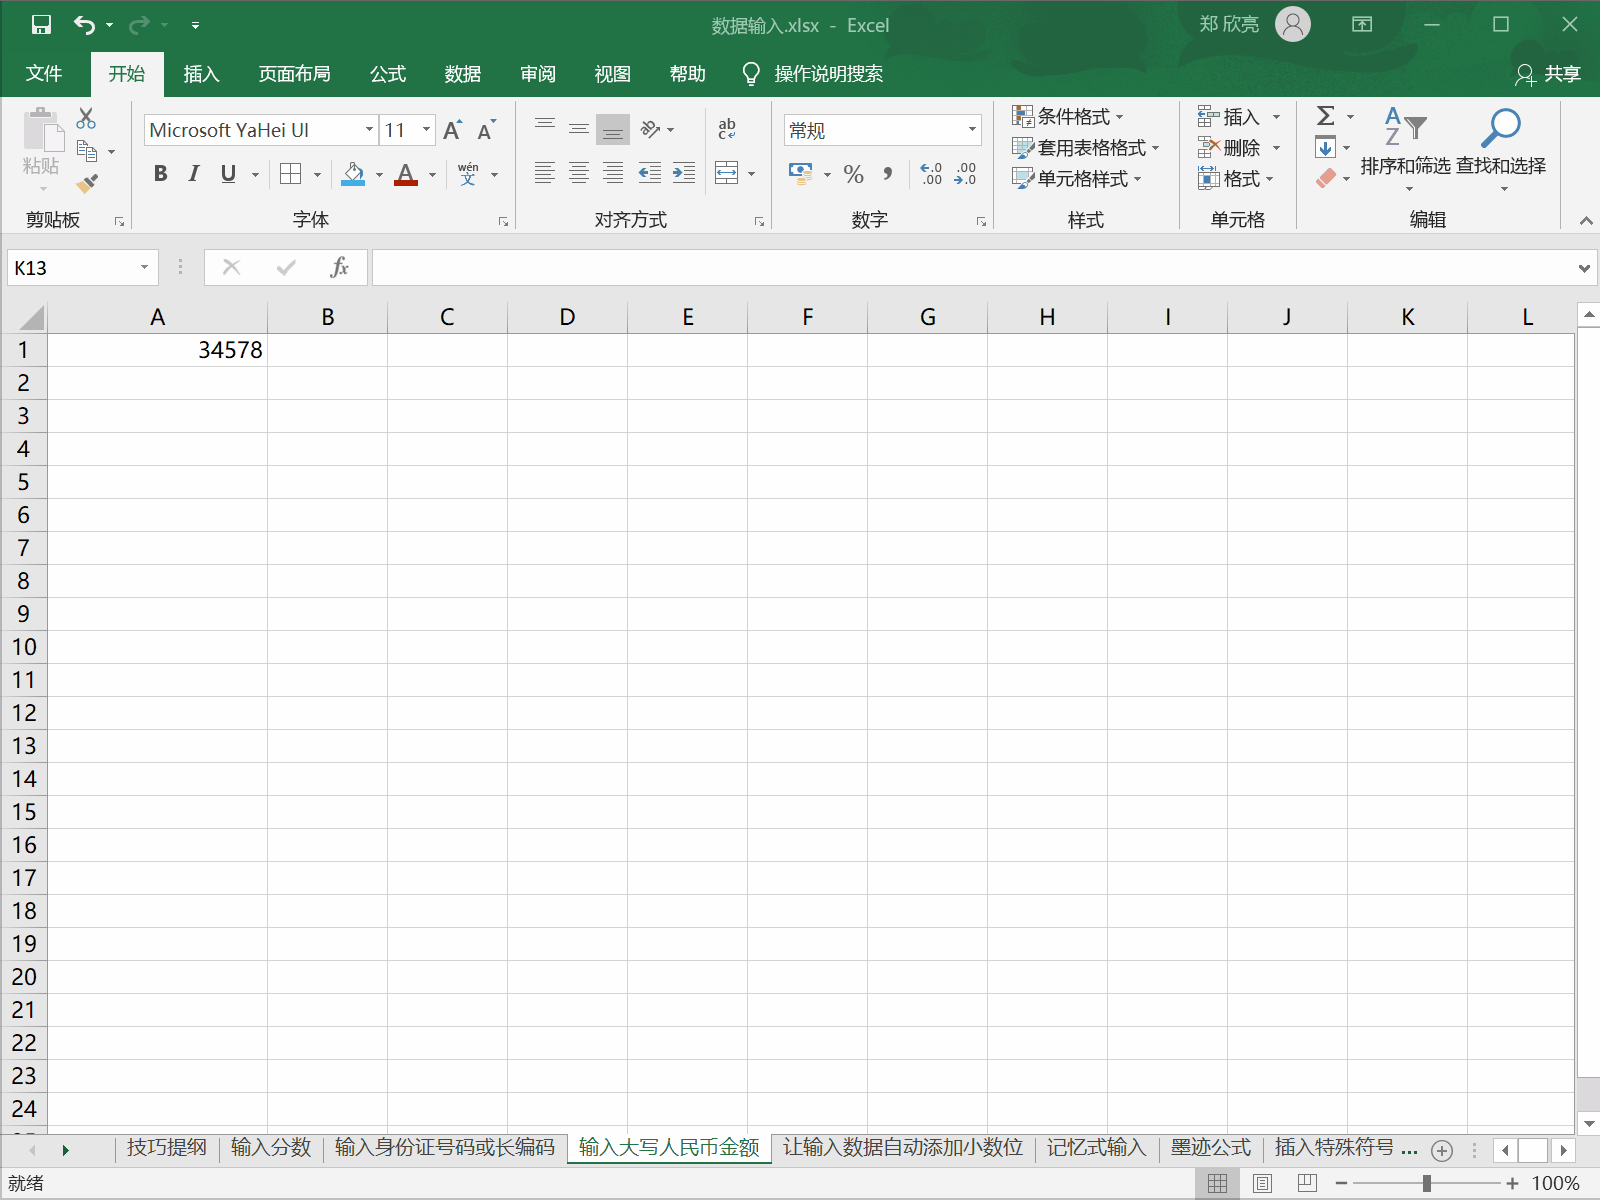Screen dimensions: 1600x1200
Task: Align text to top of cell
Action: pos(545,129)
